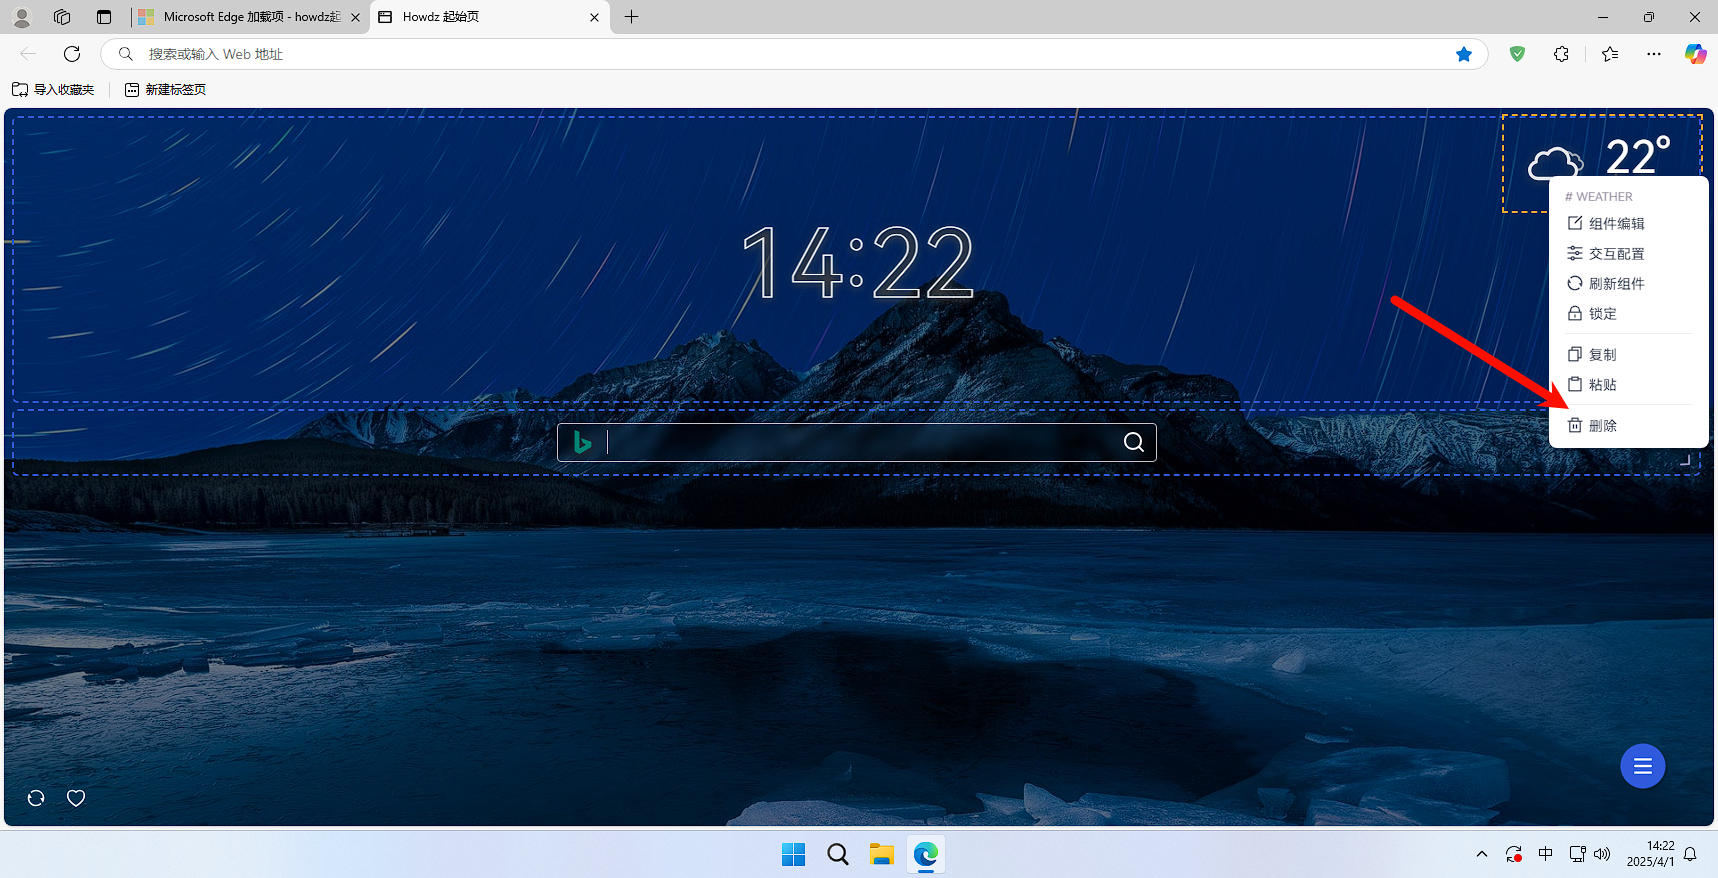Viewport: 1718px width, 878px height.
Task: Open the volume speaker tray icon
Action: tap(1602, 854)
